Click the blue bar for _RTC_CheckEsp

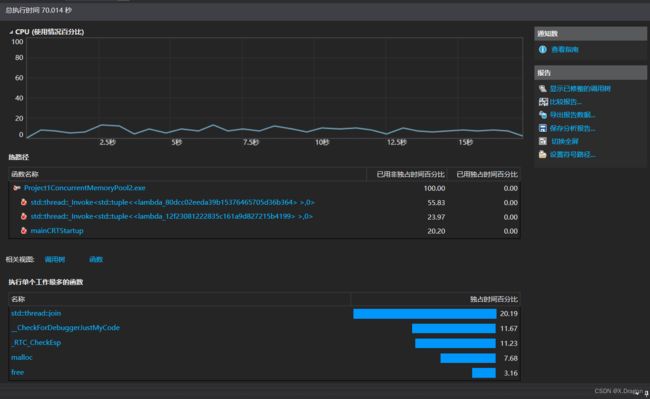(x=456, y=343)
